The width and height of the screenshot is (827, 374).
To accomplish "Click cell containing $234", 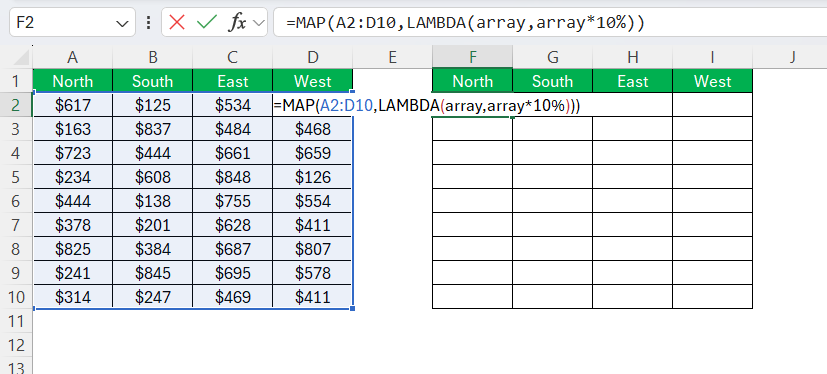I will (73, 177).
